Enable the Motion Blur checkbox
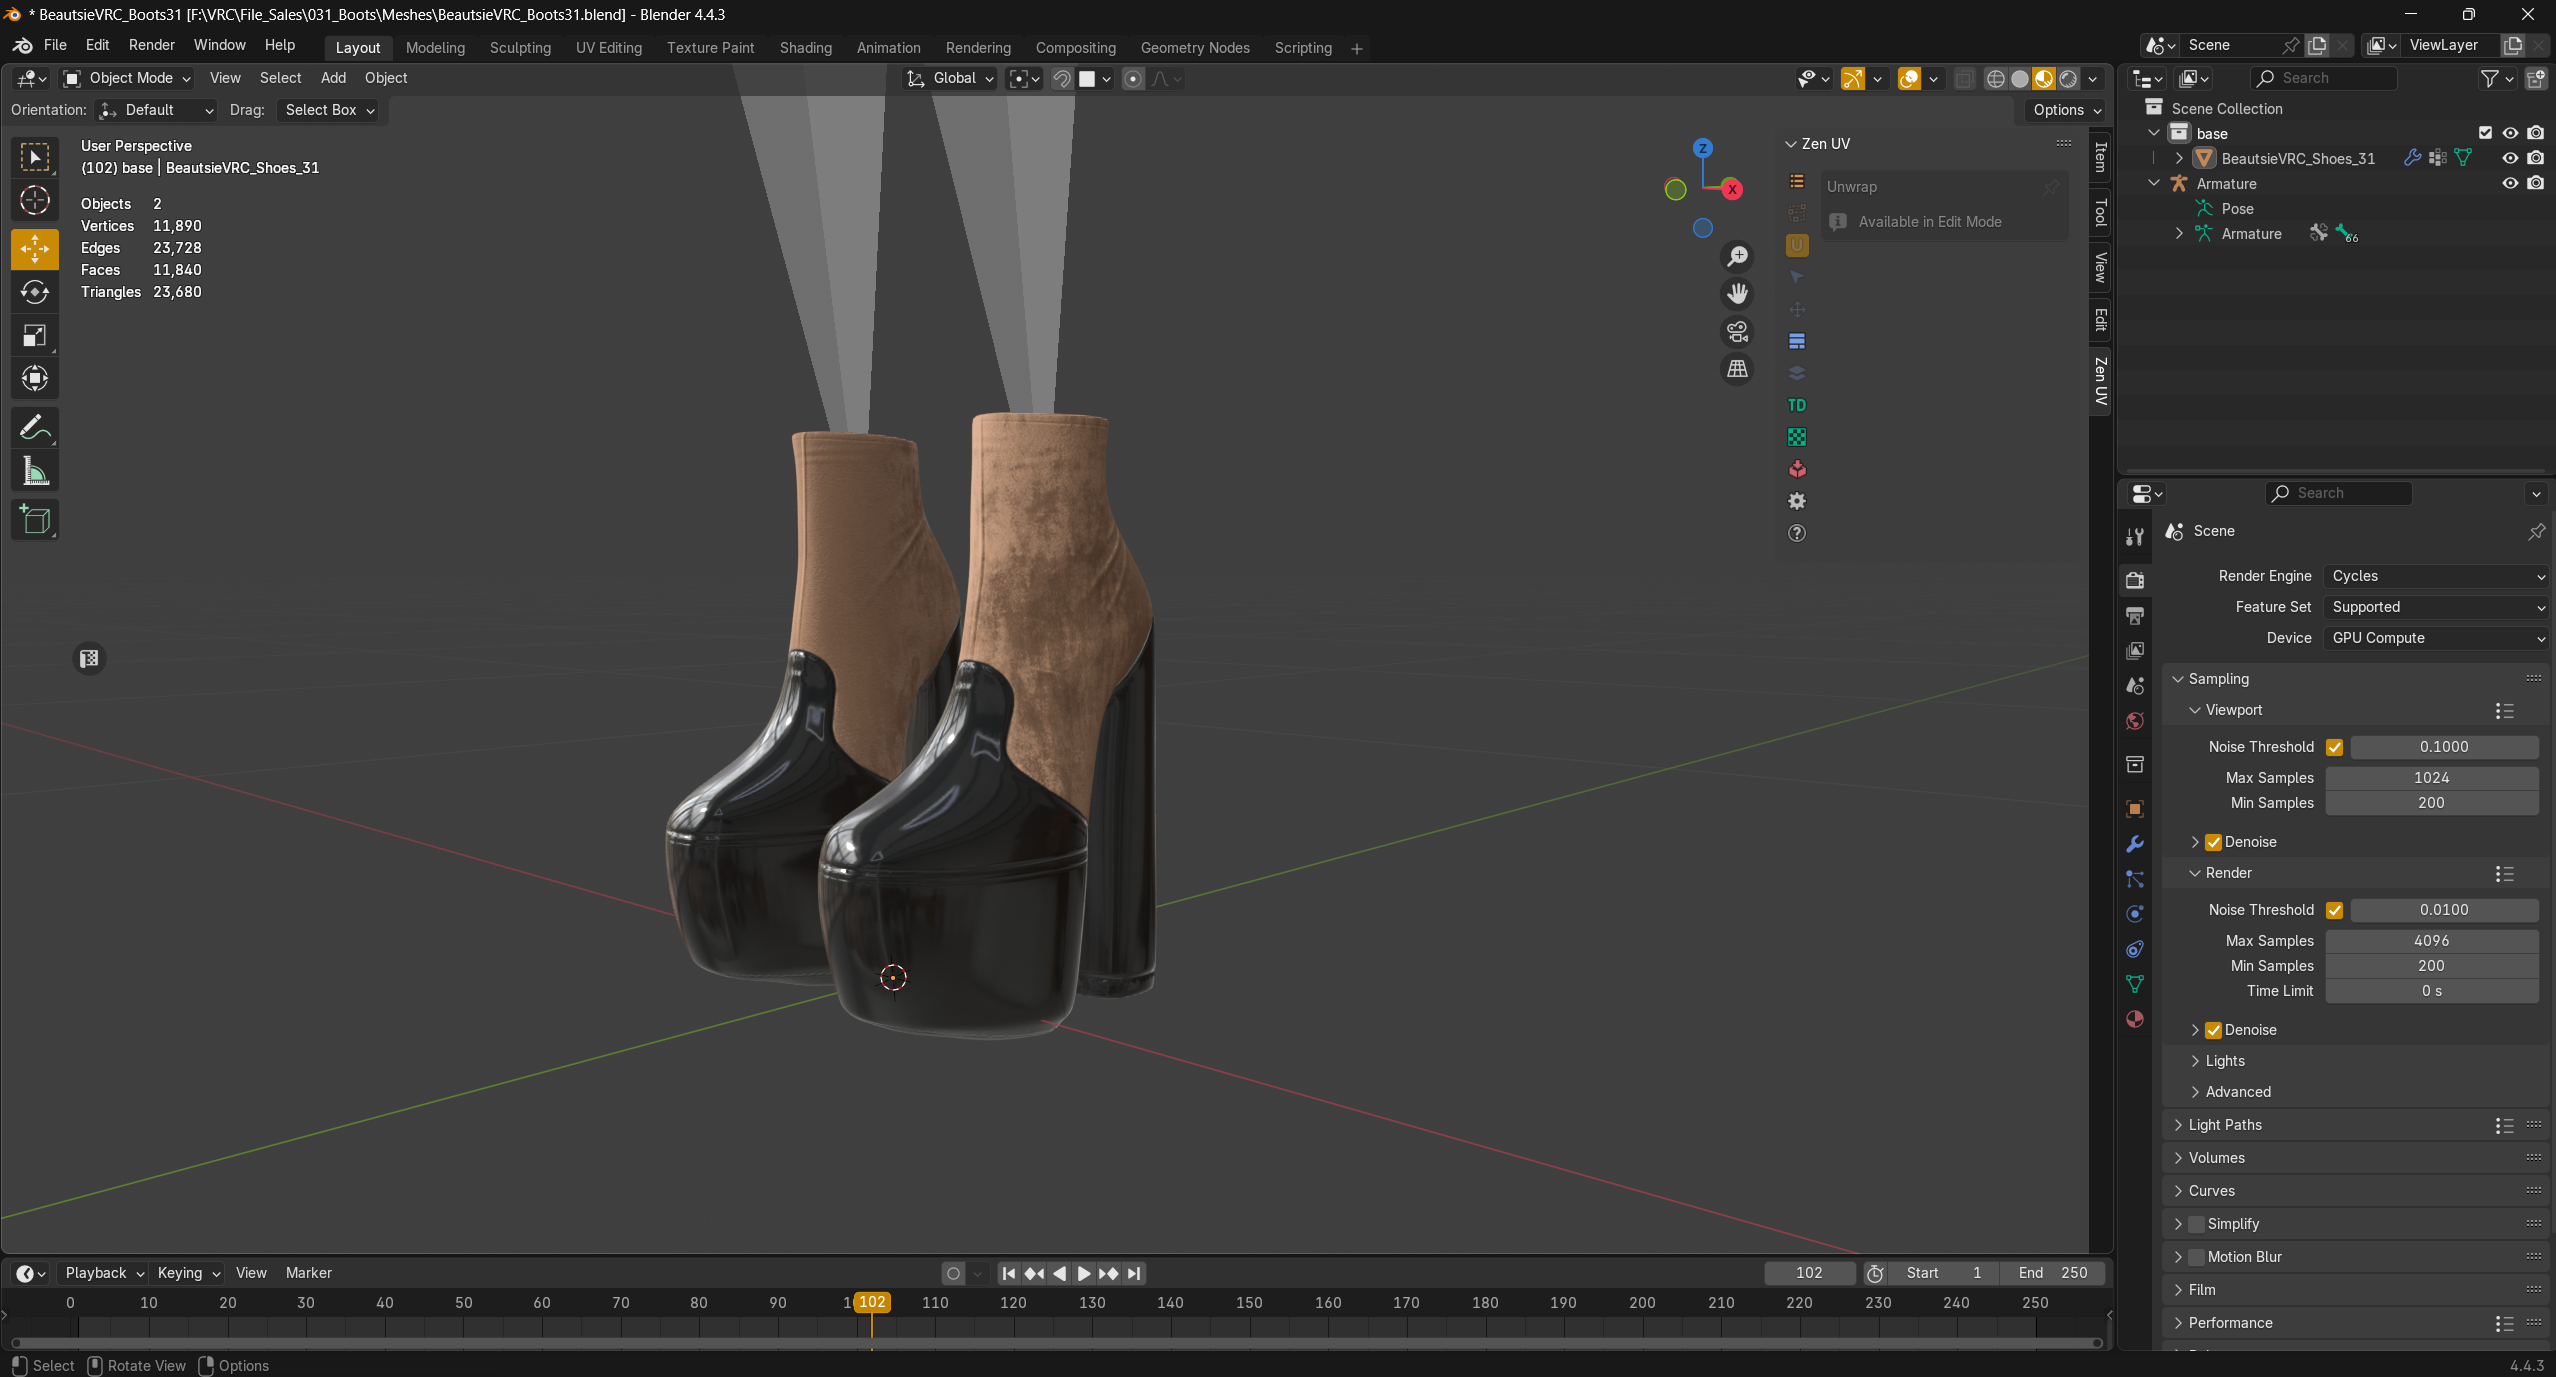 point(2197,1257)
